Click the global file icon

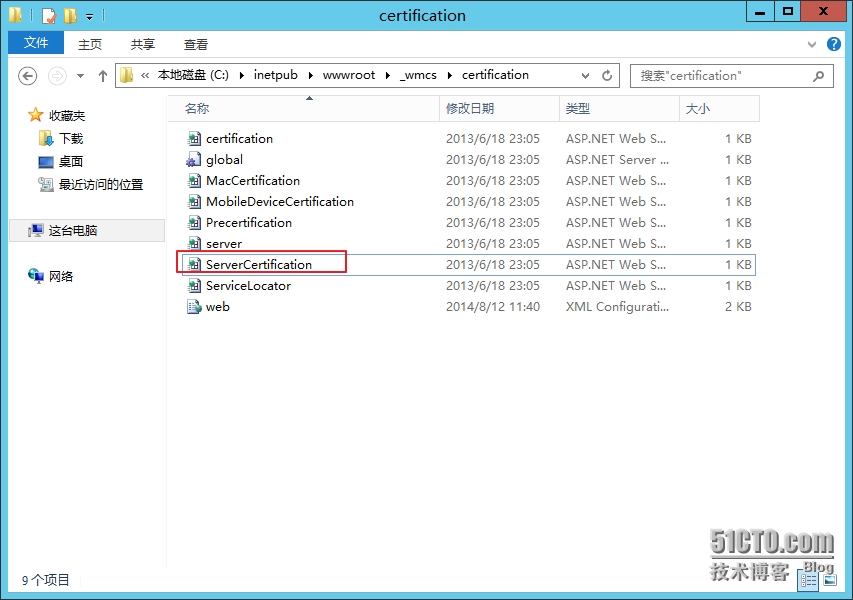(194, 160)
